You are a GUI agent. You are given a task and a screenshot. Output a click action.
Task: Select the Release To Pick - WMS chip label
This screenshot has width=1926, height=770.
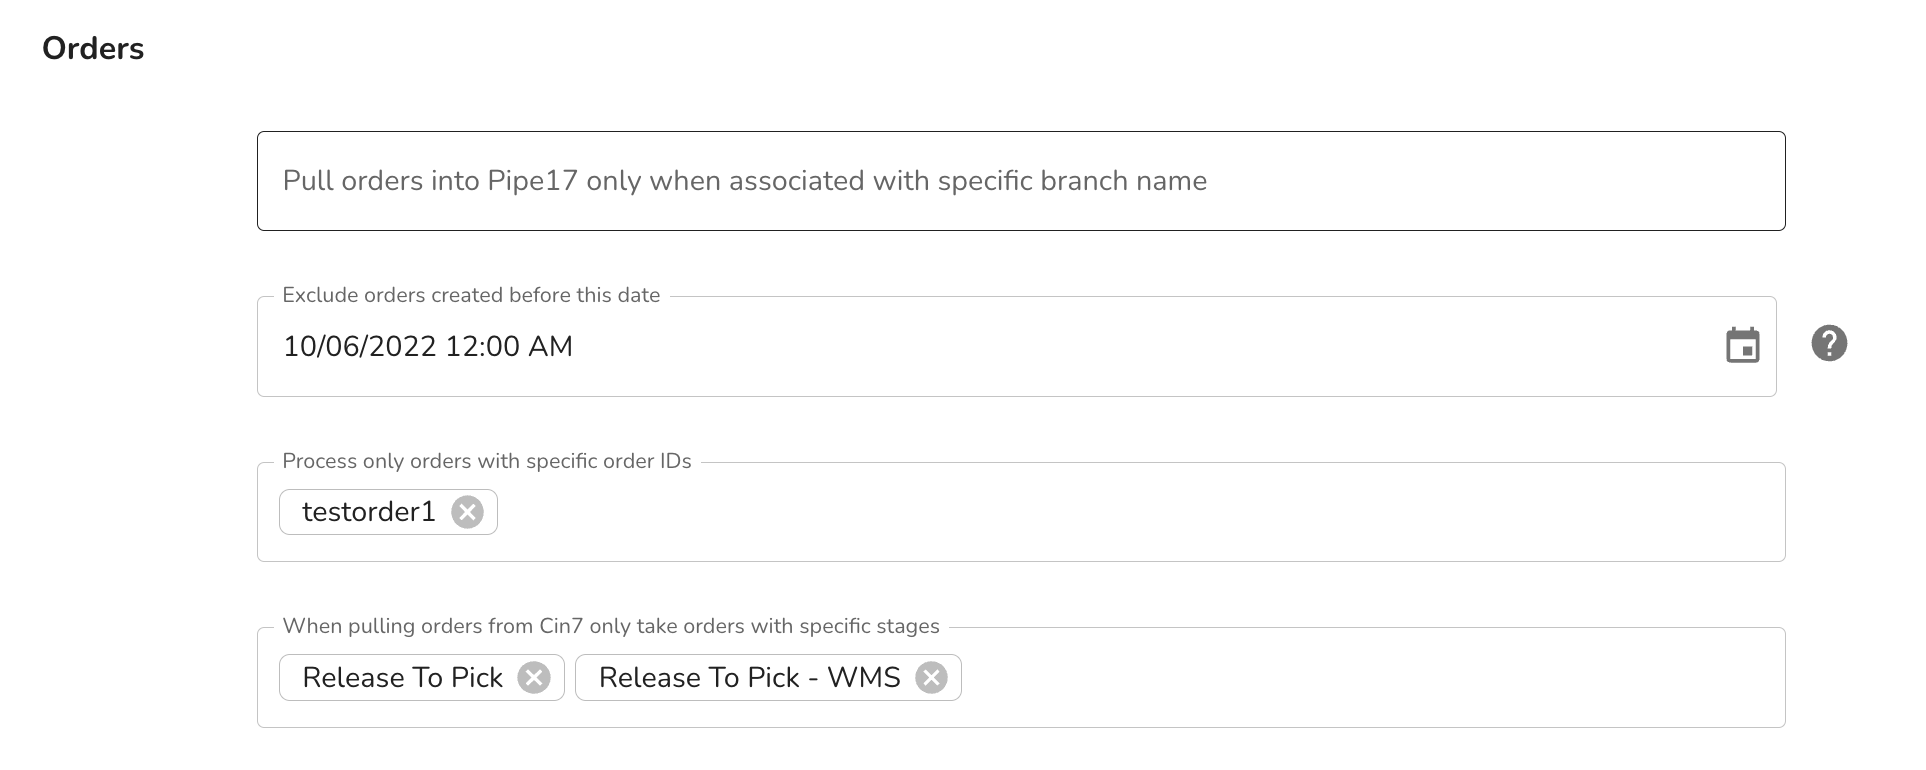point(750,678)
